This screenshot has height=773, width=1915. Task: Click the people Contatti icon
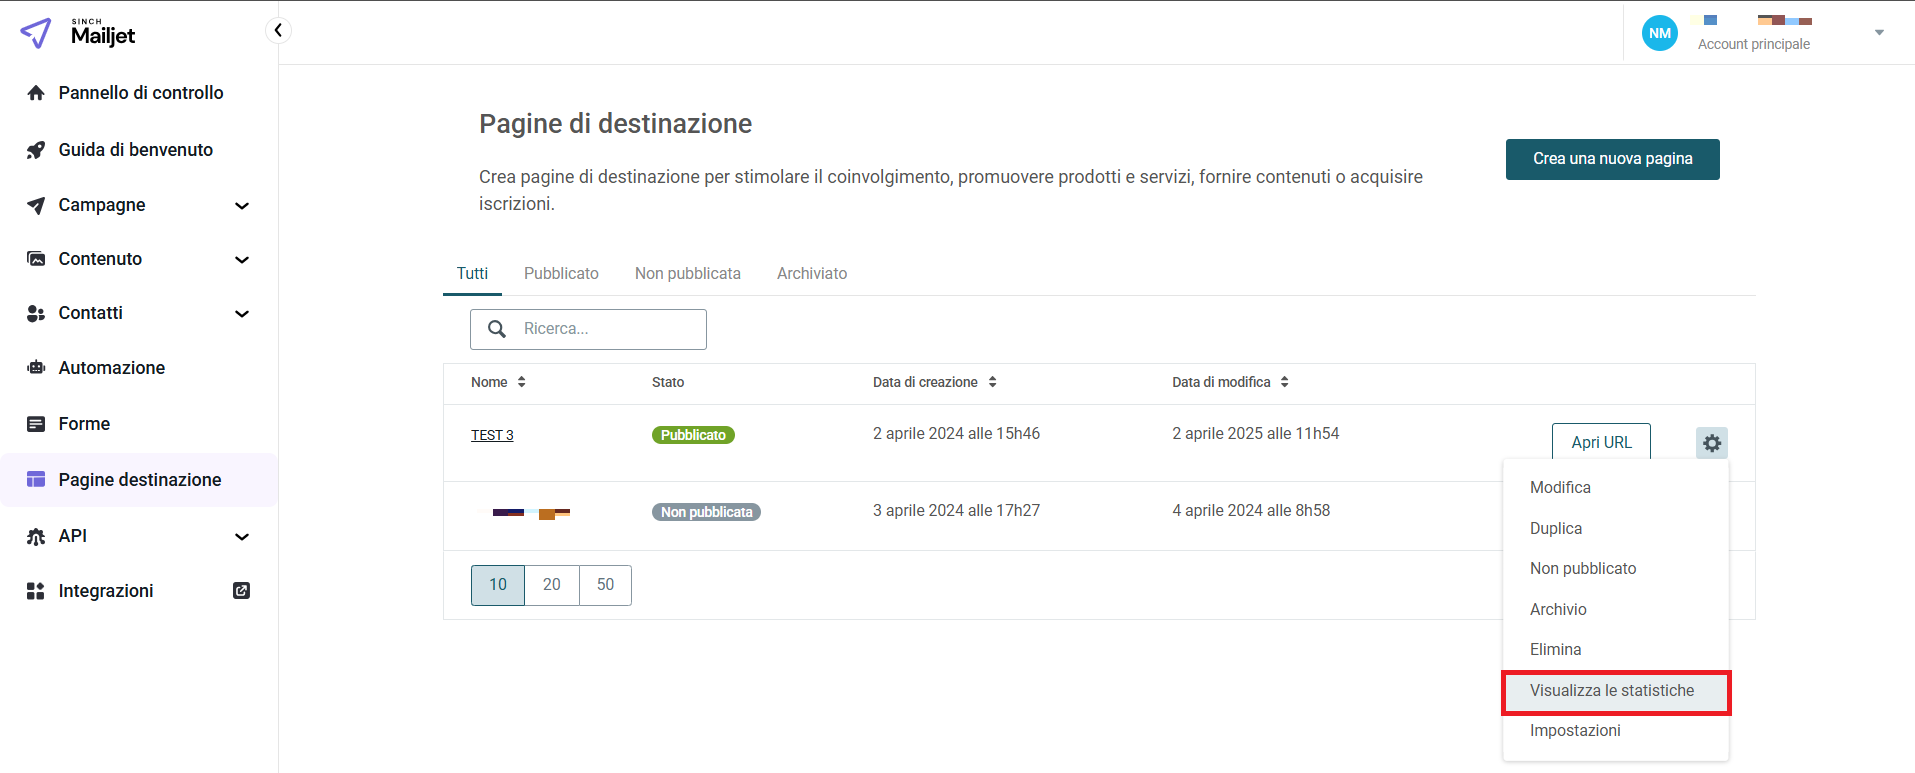36,313
